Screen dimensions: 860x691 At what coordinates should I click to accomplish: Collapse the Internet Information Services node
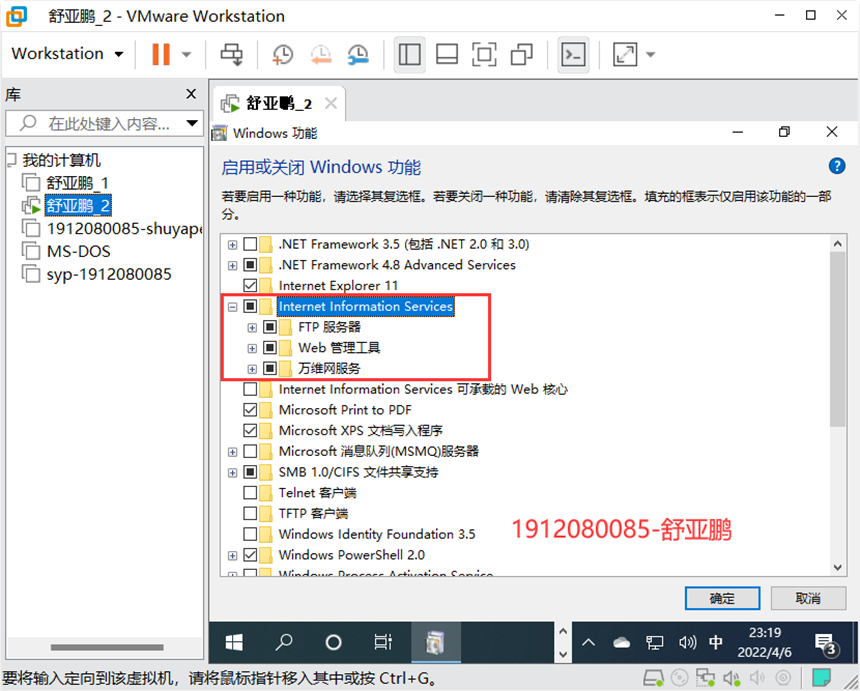232,306
